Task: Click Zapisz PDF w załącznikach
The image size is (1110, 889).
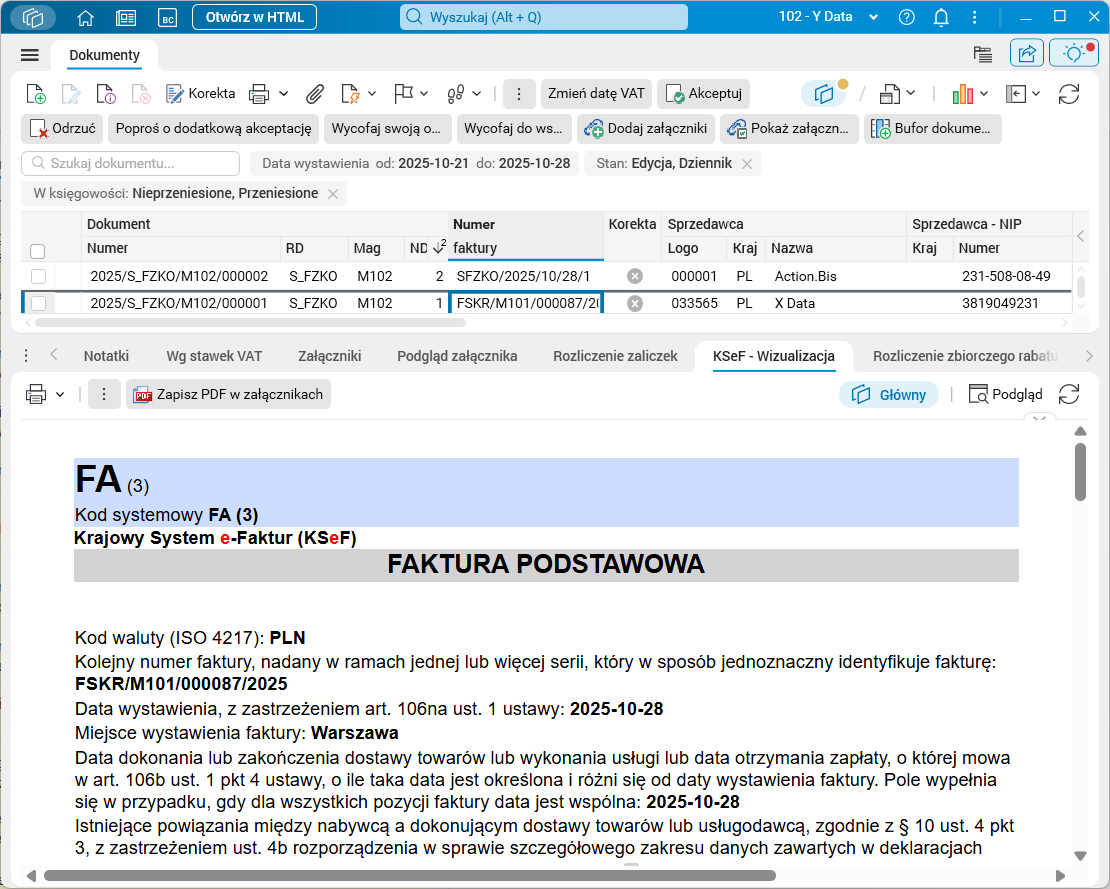Action: [229, 394]
